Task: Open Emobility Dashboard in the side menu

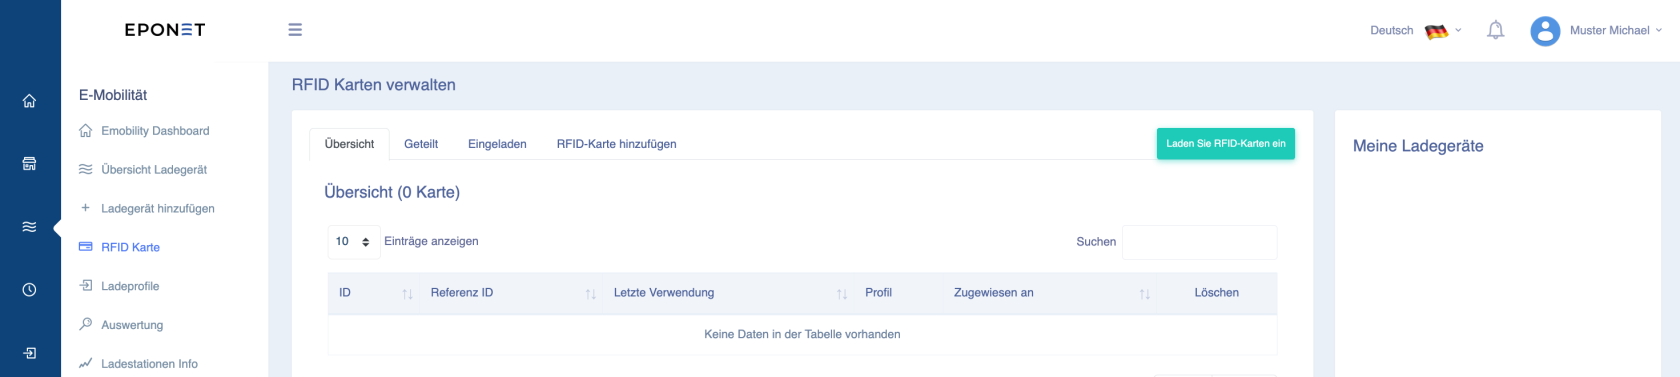Action: [155, 131]
